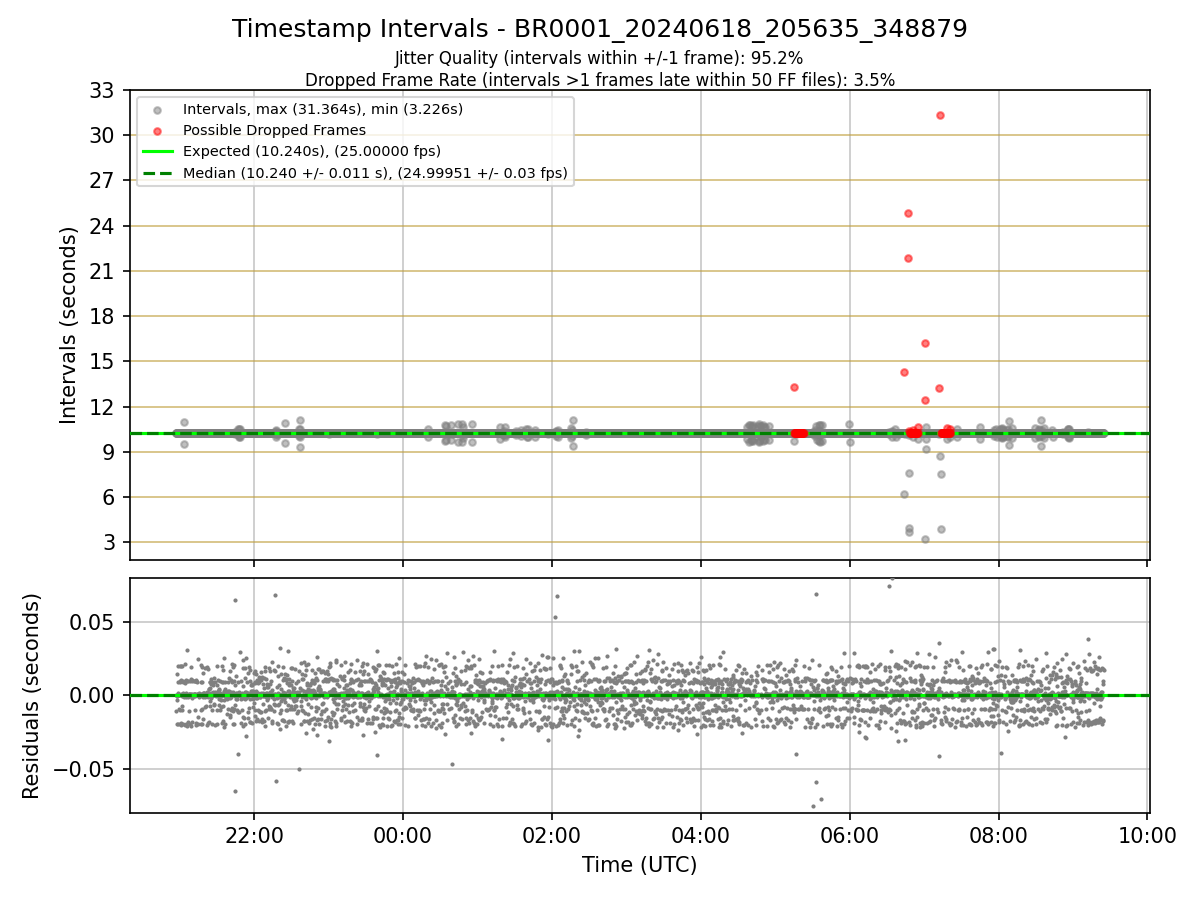This screenshot has width=1200, height=900.
Task: Click the '0.05' residuals tick label
Action: 93,622
